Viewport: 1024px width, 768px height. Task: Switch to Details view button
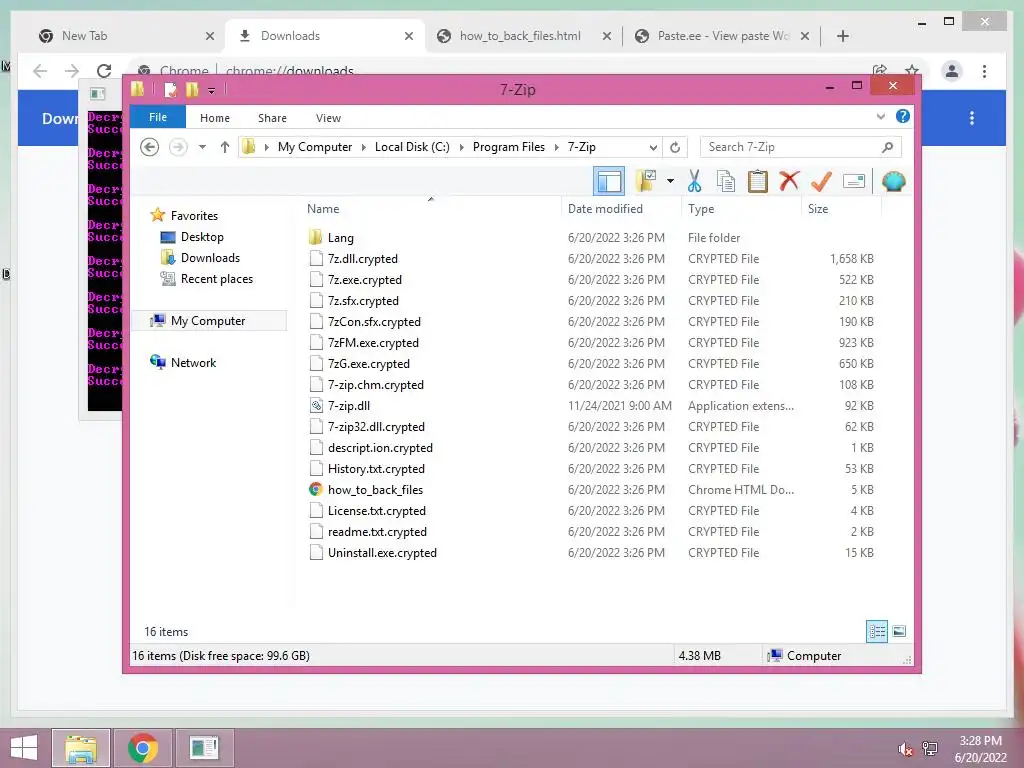877,632
